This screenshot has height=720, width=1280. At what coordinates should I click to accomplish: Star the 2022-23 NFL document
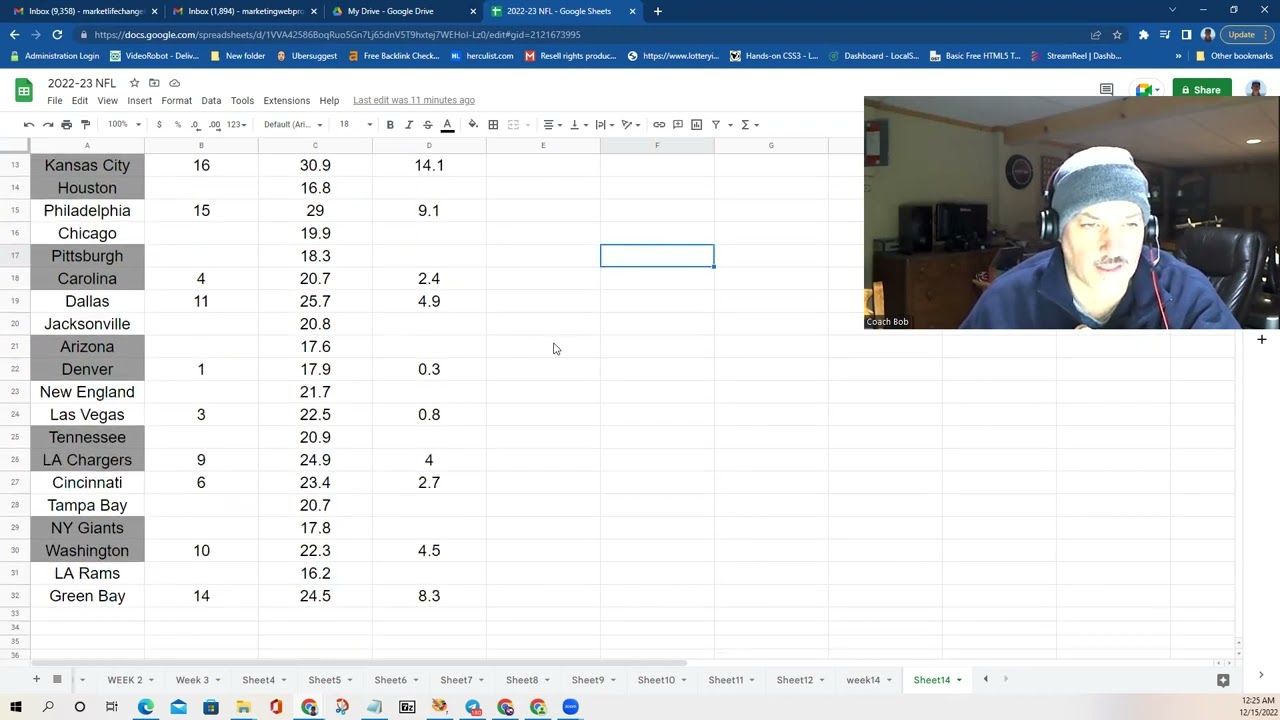coord(134,83)
